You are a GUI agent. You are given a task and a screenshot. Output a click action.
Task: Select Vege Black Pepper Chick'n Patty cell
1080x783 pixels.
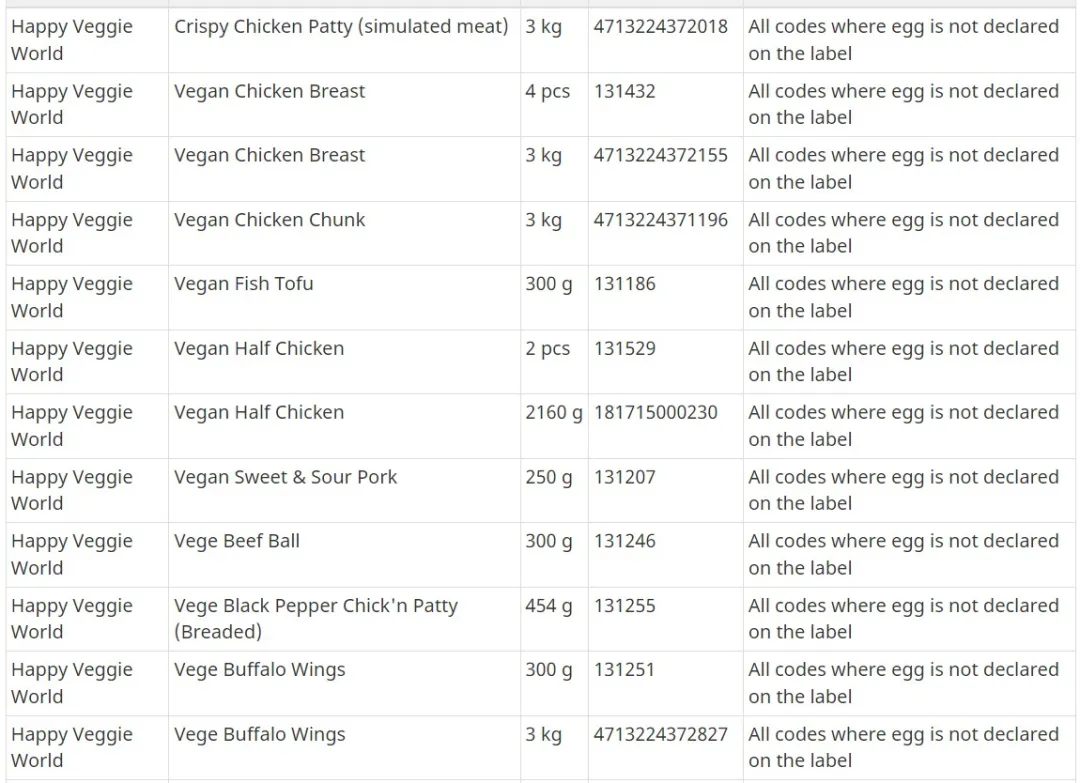[344, 619]
